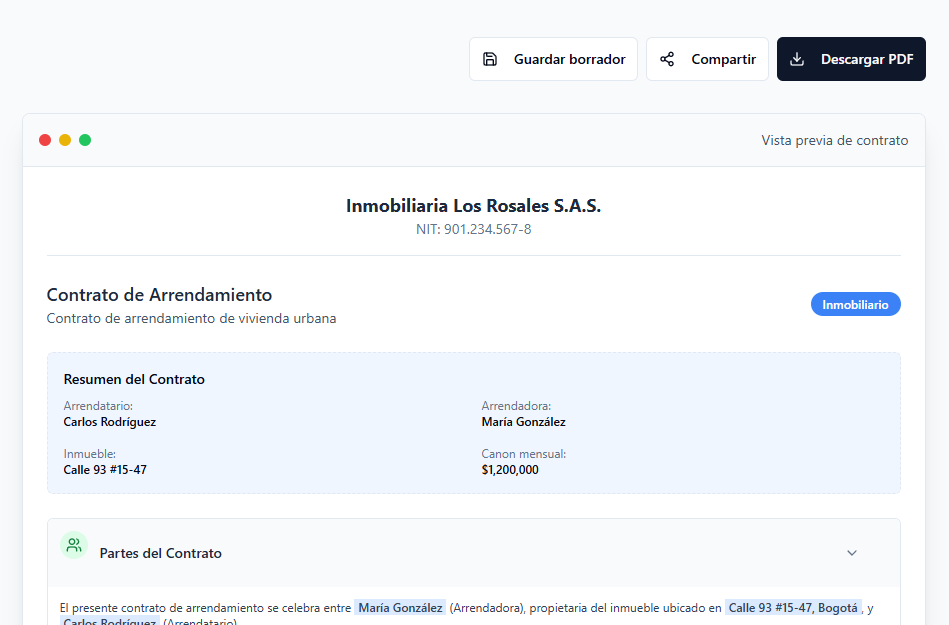
Task: Download the contract with Descargar PDF
Action: click(851, 59)
